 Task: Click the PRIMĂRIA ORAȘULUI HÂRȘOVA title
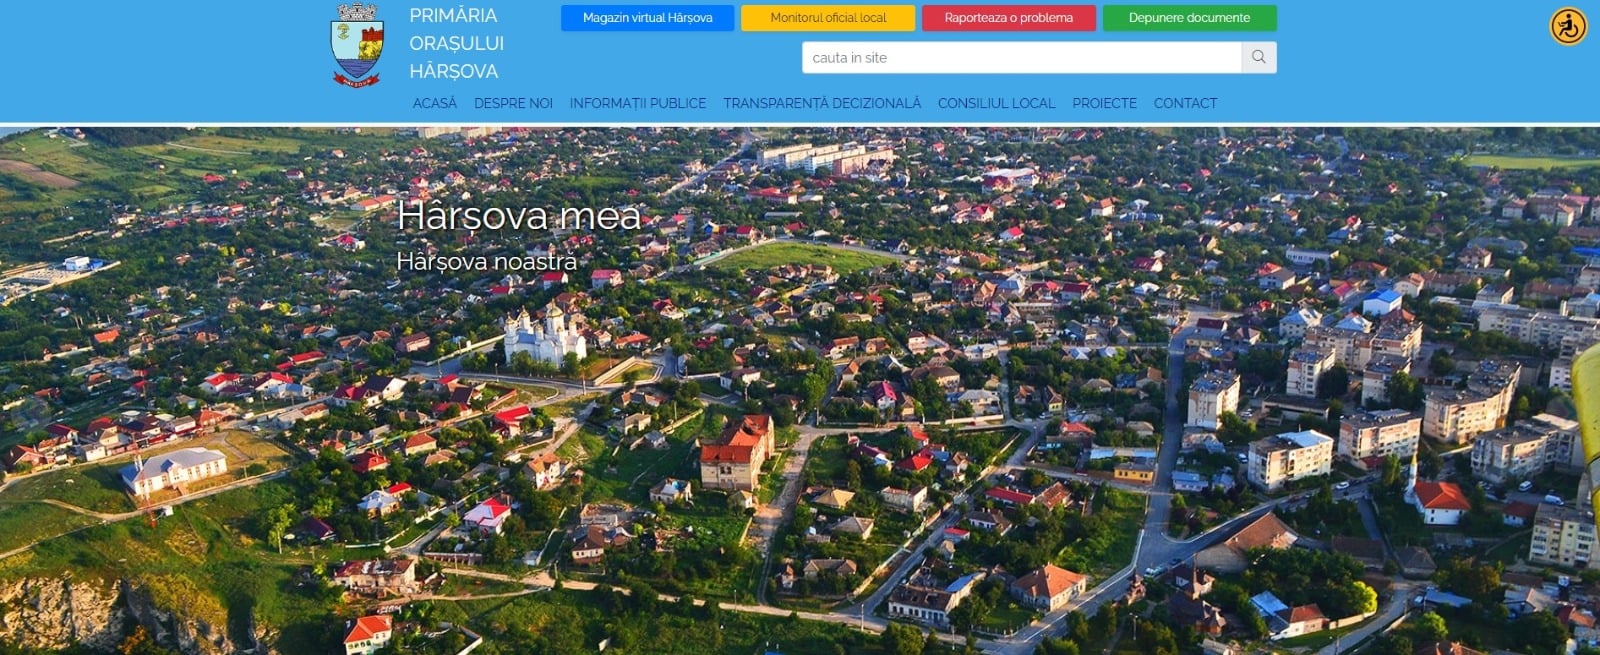[x=457, y=43]
